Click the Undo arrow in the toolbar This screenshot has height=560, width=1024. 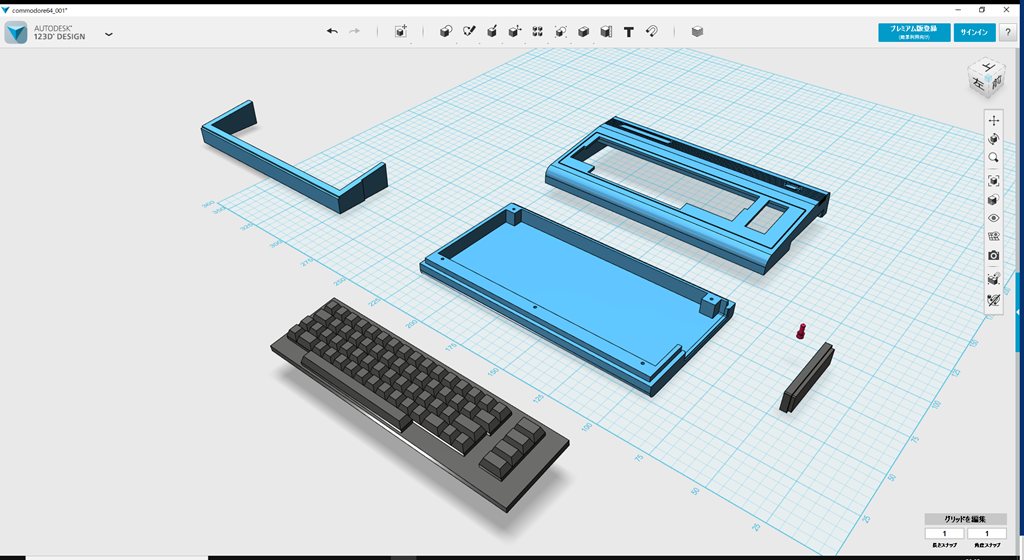(332, 32)
